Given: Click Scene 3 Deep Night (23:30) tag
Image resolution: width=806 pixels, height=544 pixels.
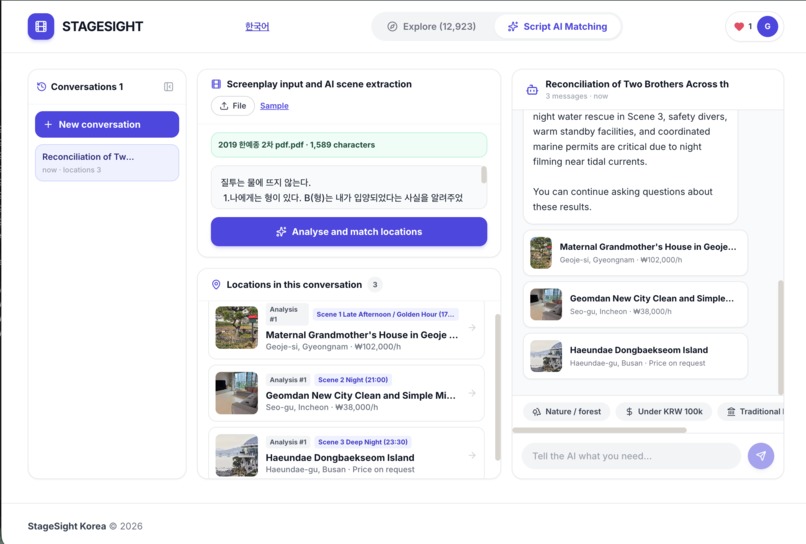Looking at the screenshot, I should [363, 442].
